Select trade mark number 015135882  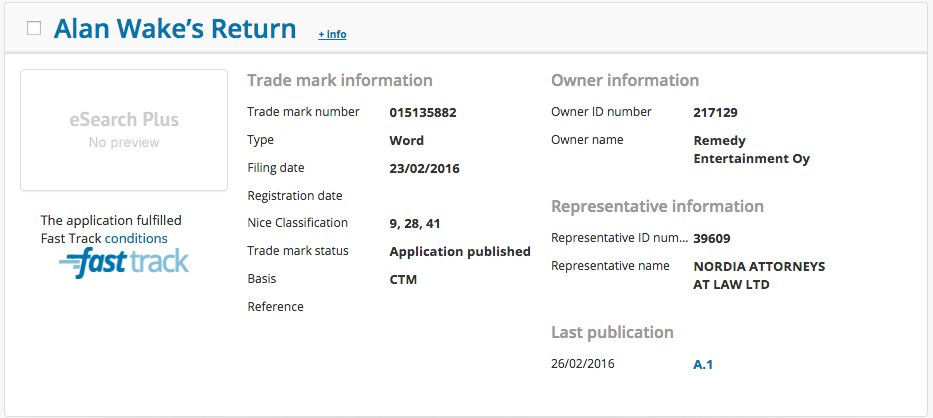(x=423, y=113)
